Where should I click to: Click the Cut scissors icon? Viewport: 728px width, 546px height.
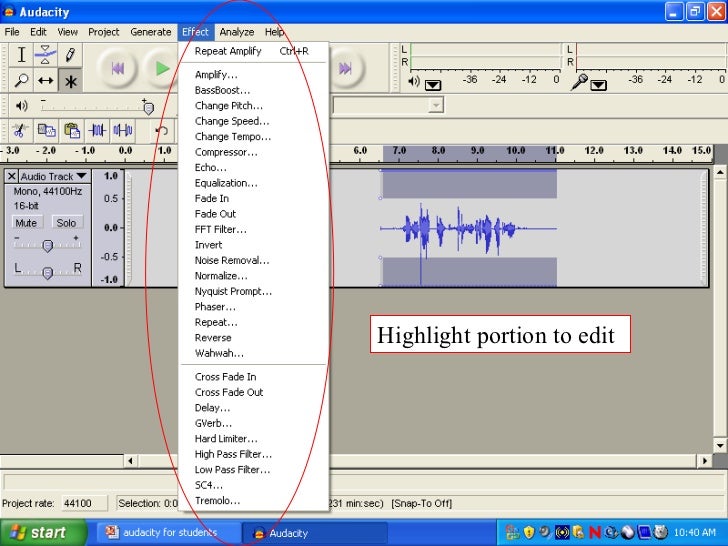point(20,130)
